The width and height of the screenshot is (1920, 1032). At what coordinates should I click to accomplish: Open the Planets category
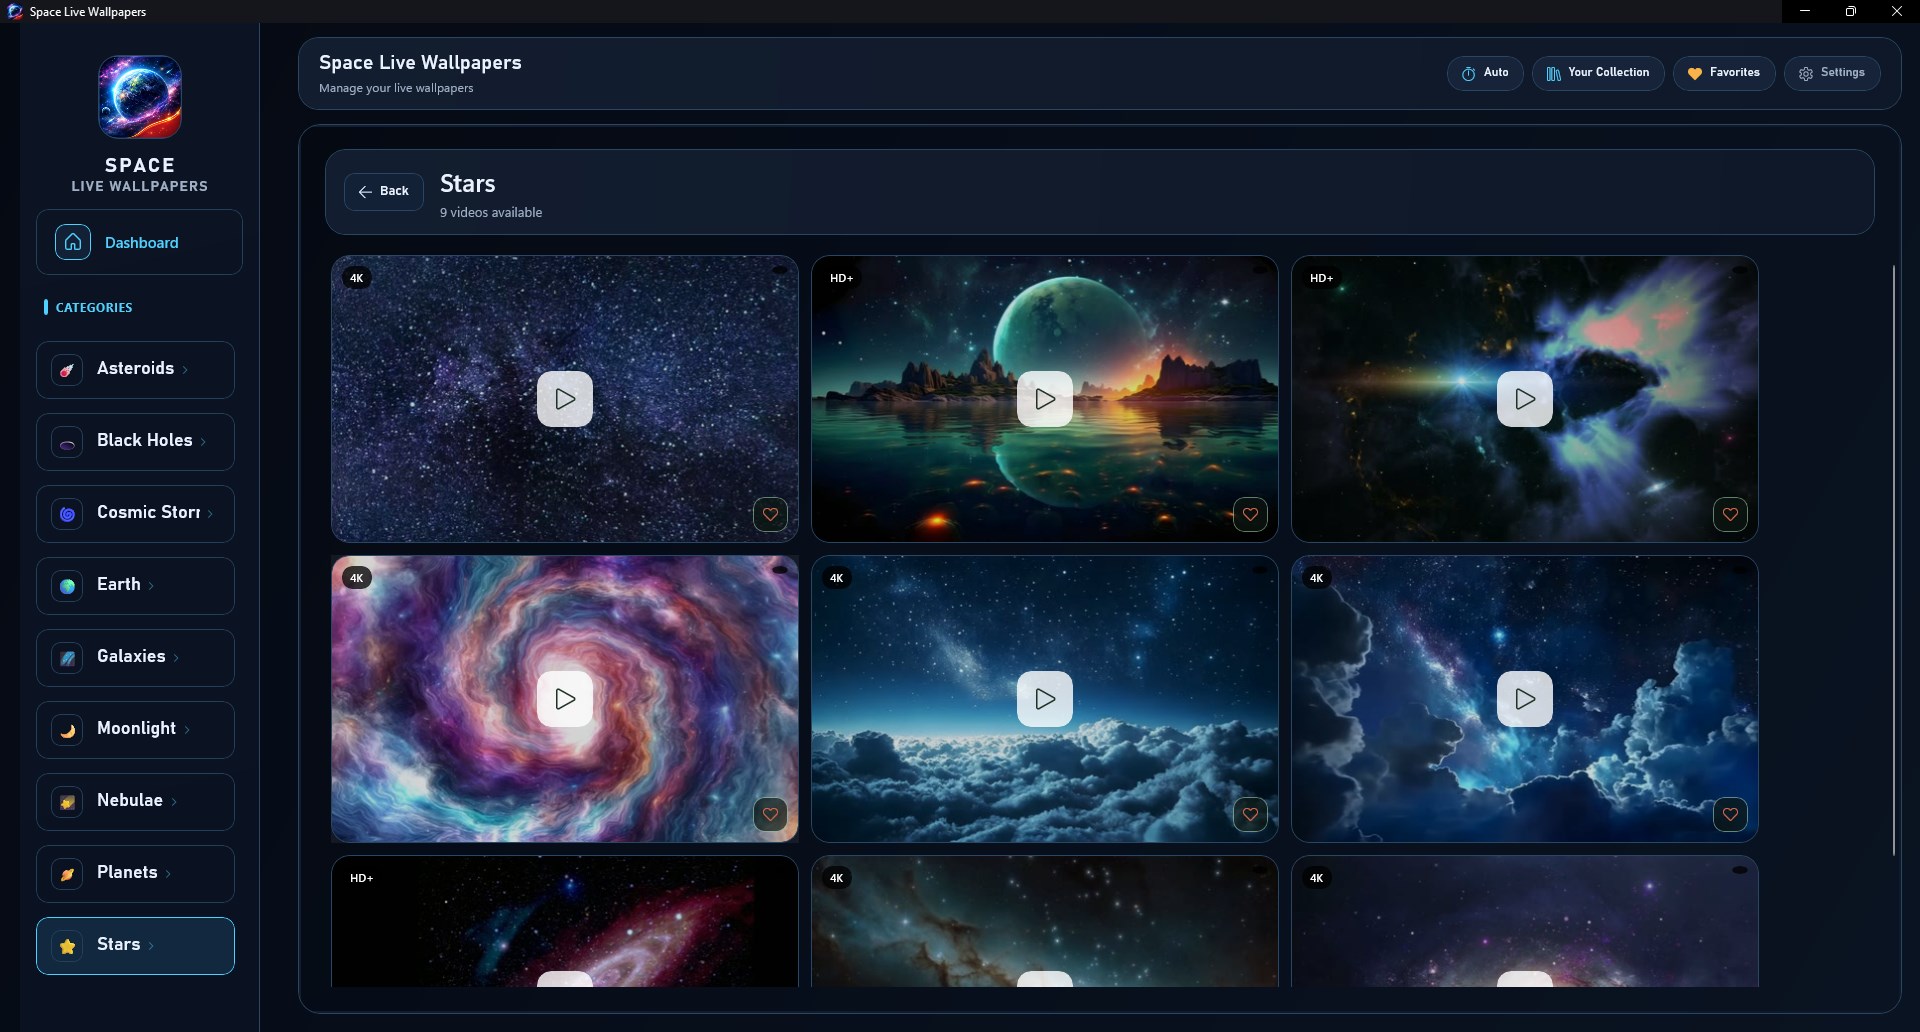coord(135,874)
